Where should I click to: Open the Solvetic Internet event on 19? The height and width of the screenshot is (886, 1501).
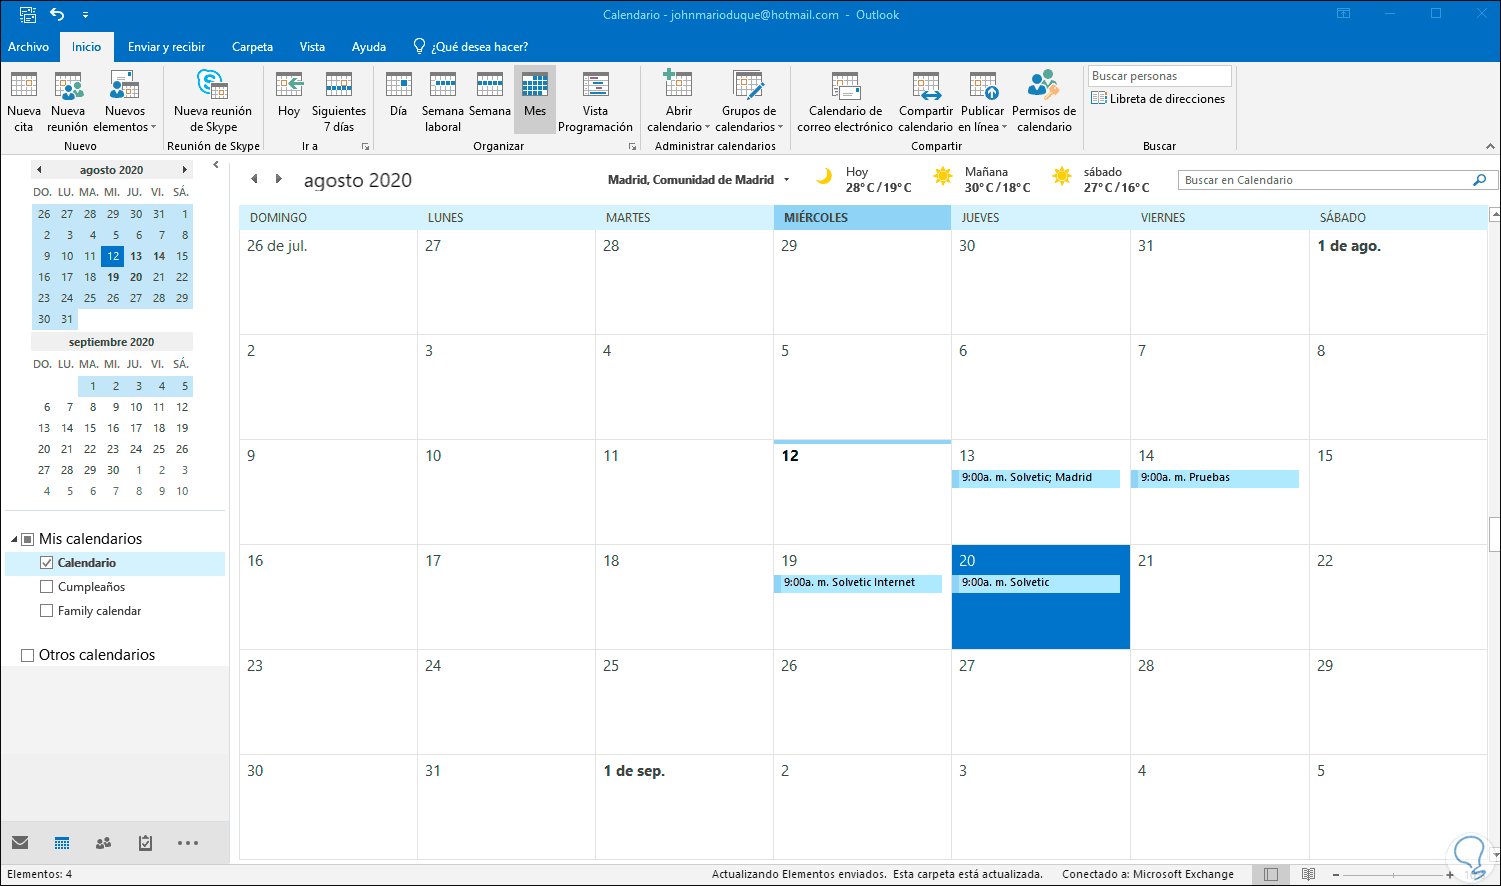858,583
